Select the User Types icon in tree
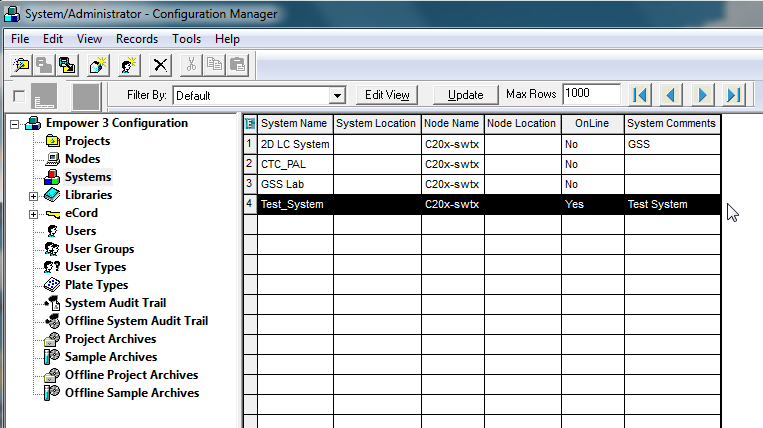 click(52, 267)
